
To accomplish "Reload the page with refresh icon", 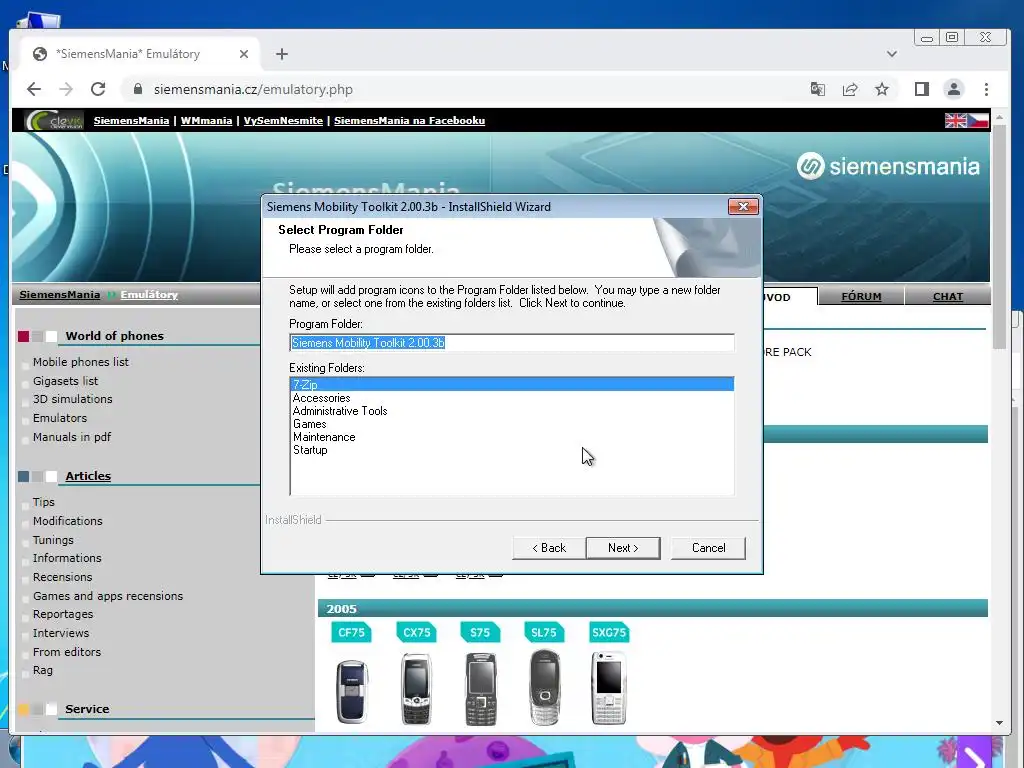I will point(98,89).
